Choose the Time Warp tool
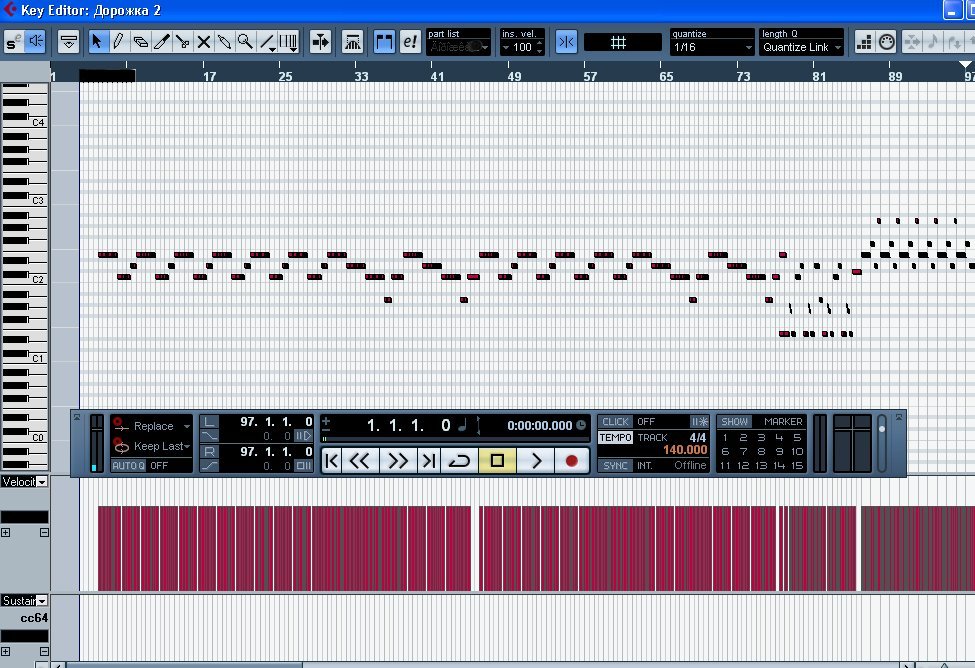 click(289, 42)
